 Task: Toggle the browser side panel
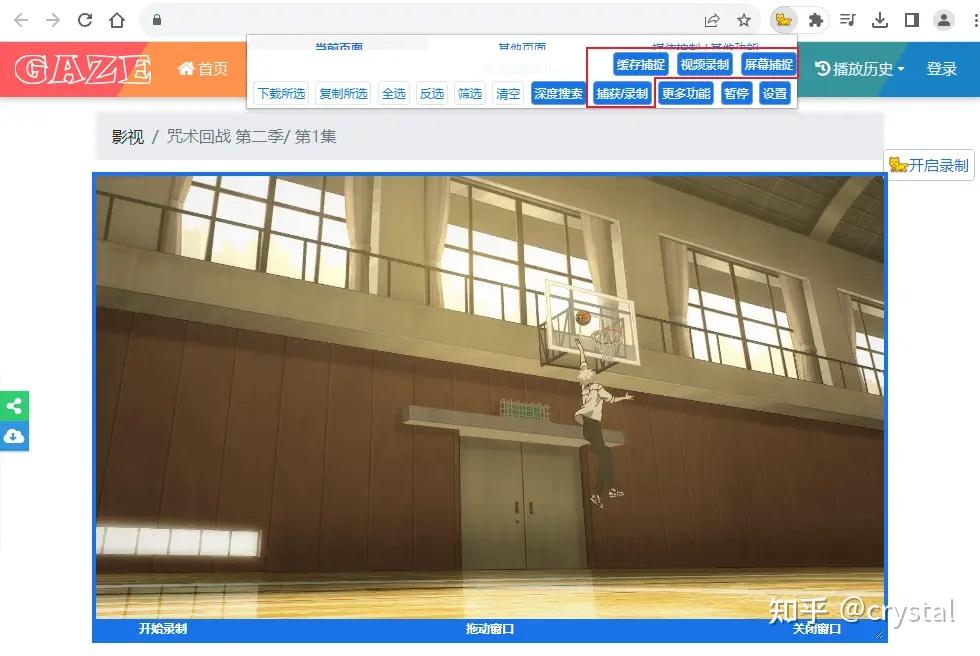click(x=912, y=20)
